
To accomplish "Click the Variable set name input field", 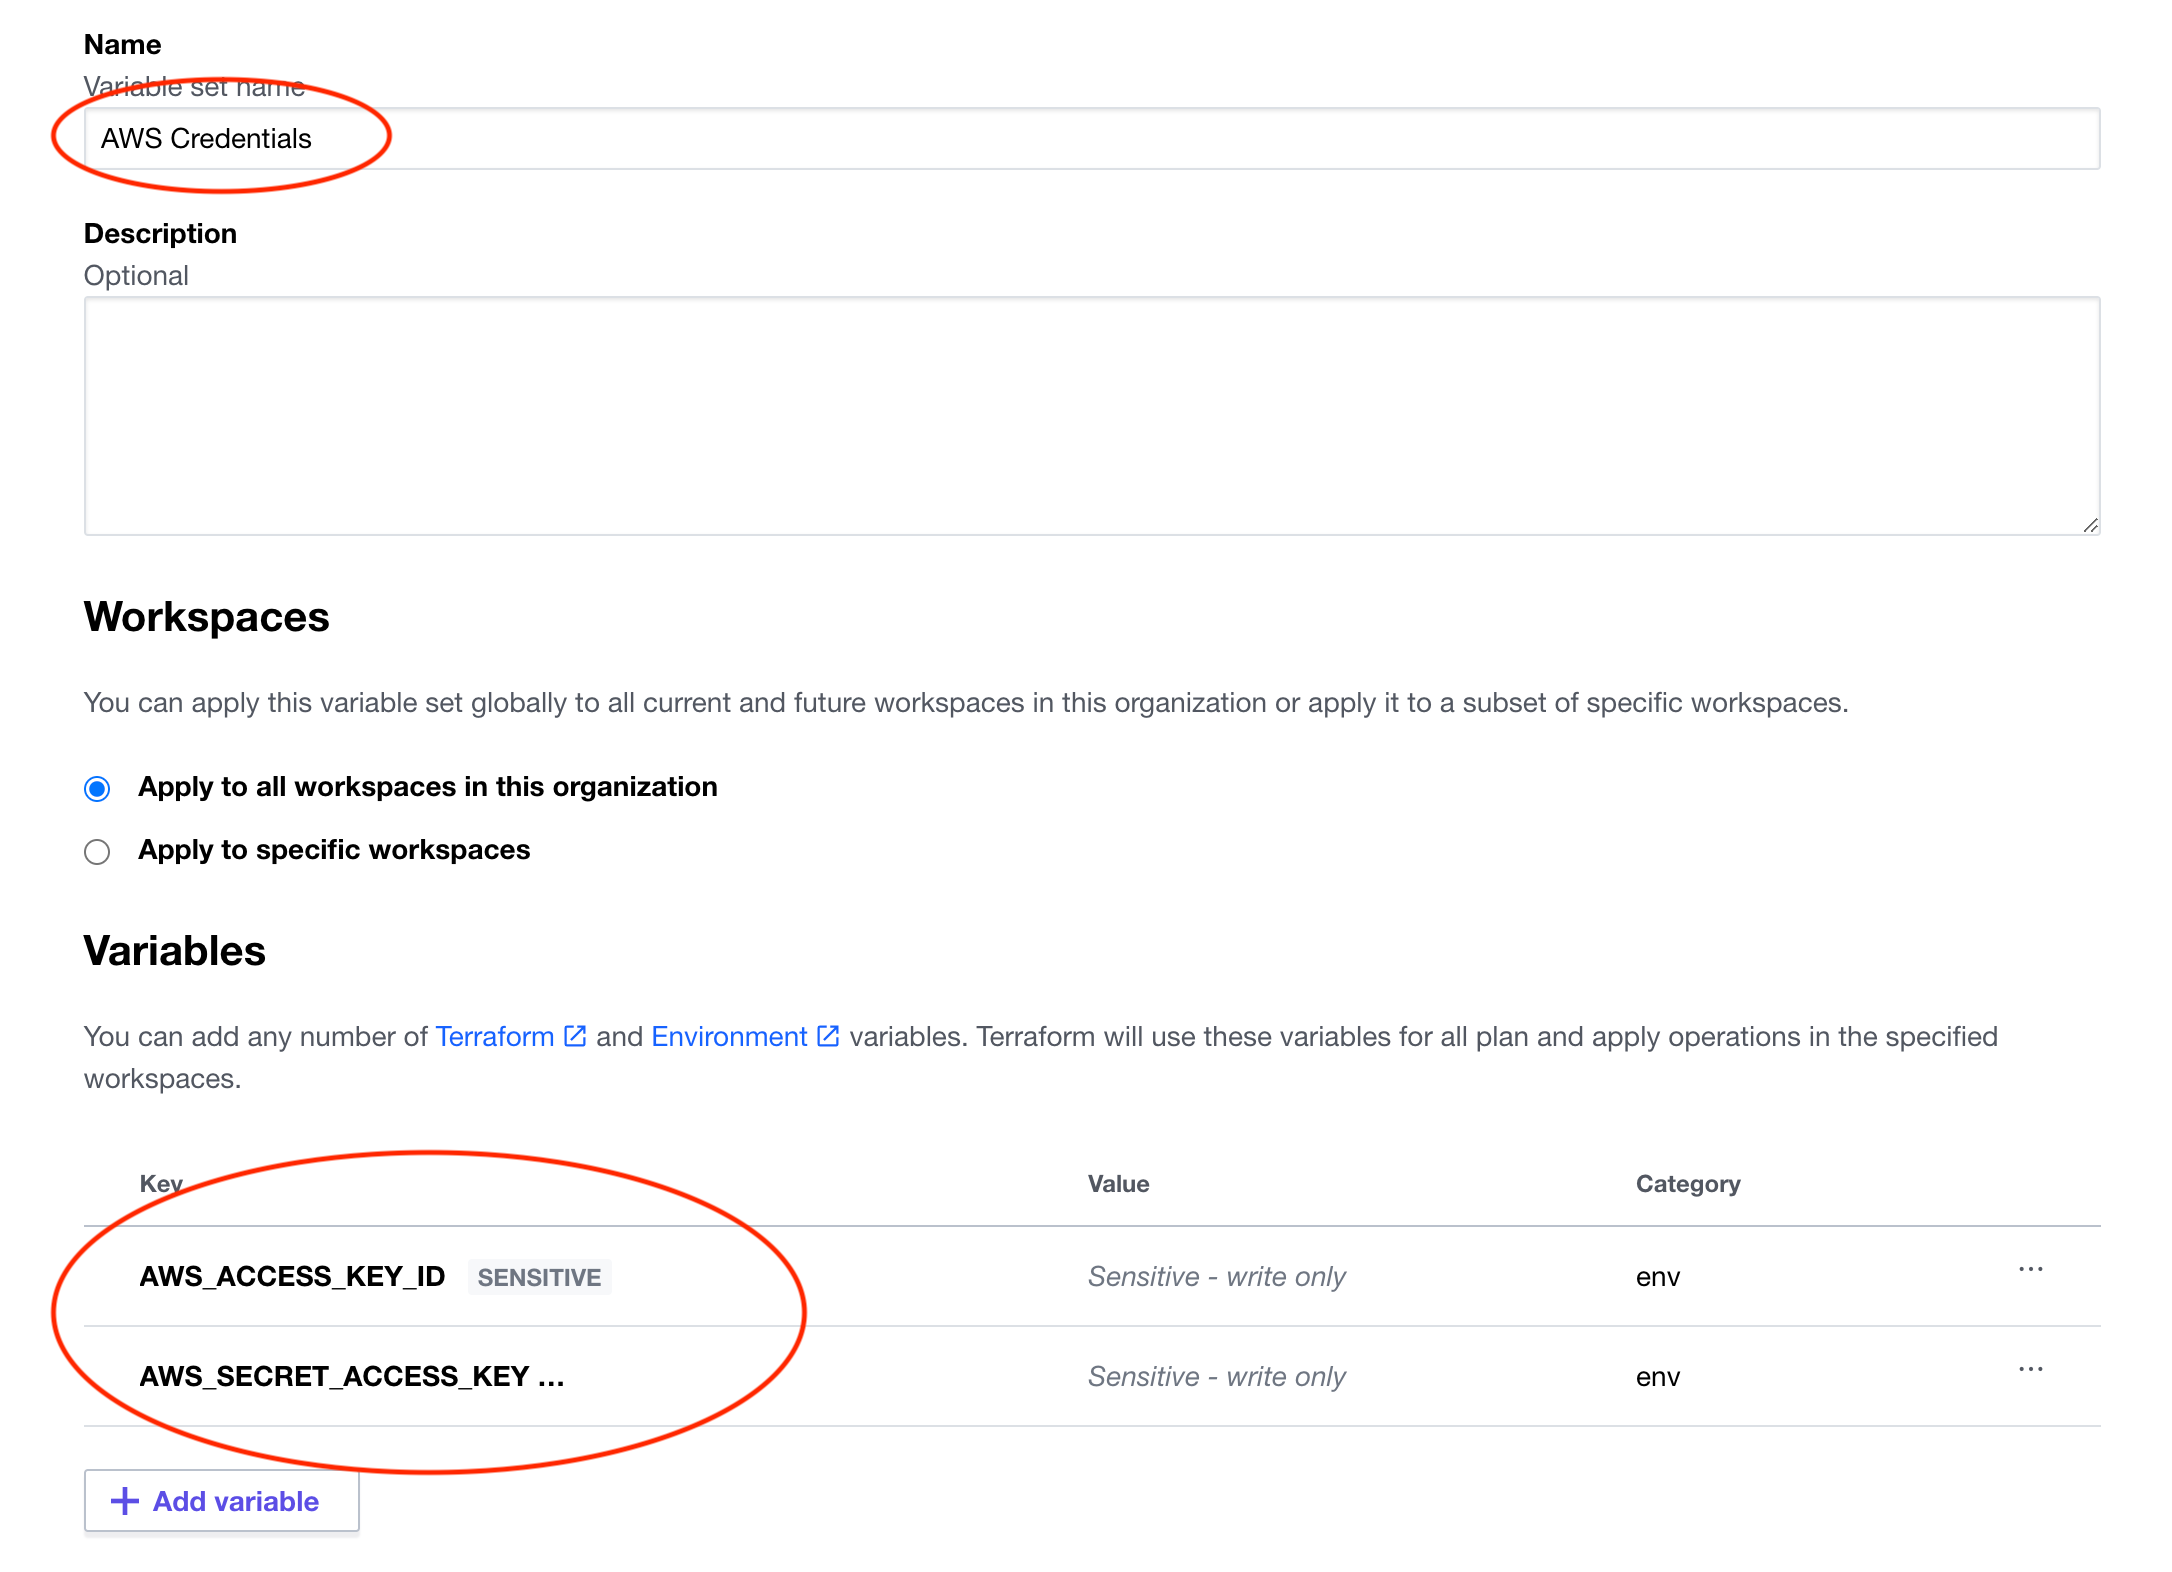I will 1091,138.
